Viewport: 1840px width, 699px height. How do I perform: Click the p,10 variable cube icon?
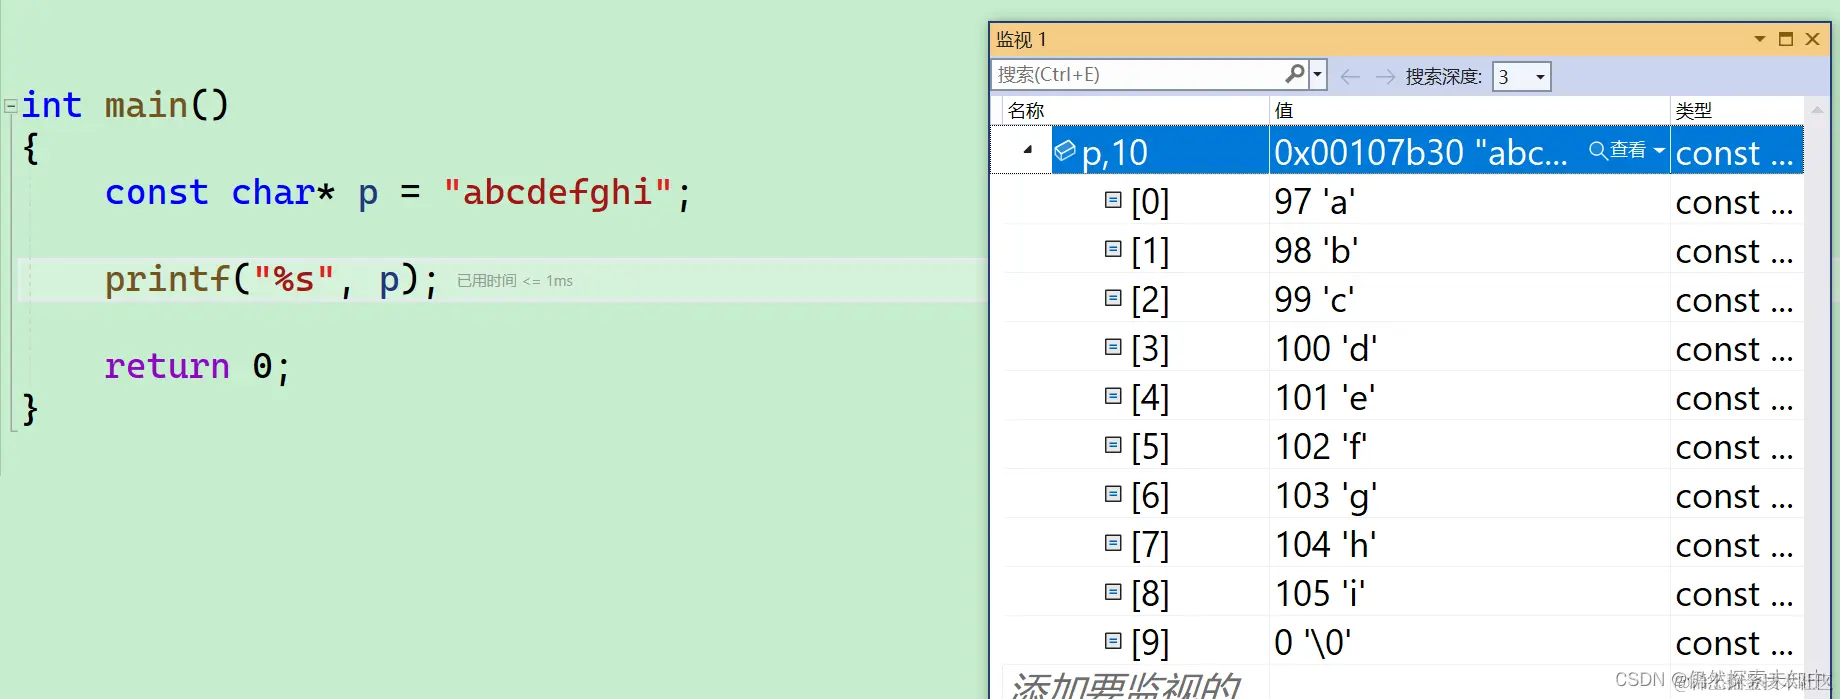pos(1065,151)
